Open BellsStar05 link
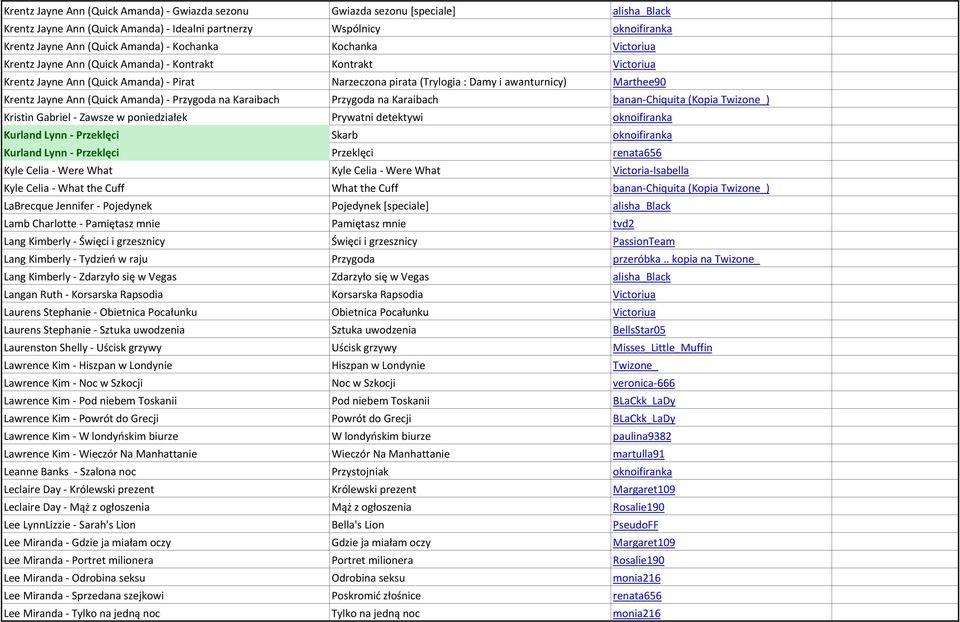960x622 pixels. [639, 331]
